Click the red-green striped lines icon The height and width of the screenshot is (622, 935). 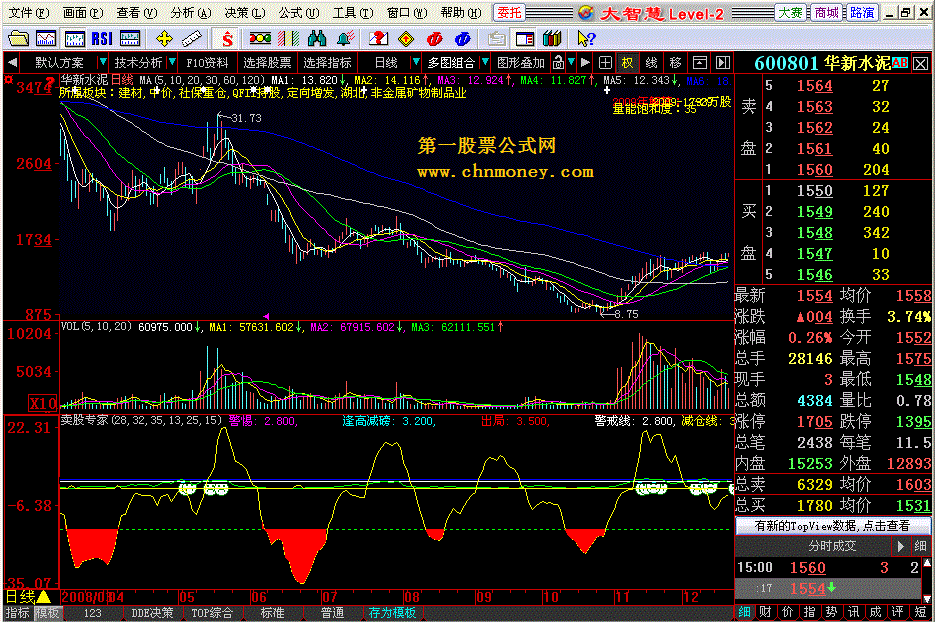(289, 39)
